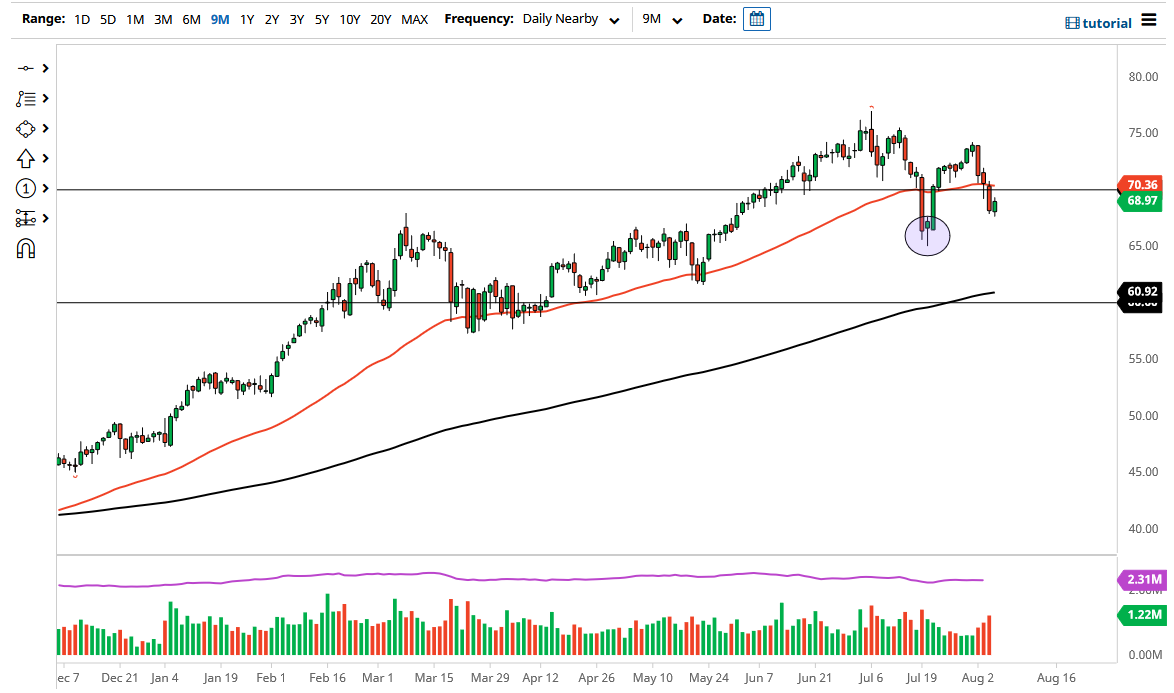Open the hamburger menu
Image resolution: width=1174 pixels, height=693 pixels.
[1149, 19]
